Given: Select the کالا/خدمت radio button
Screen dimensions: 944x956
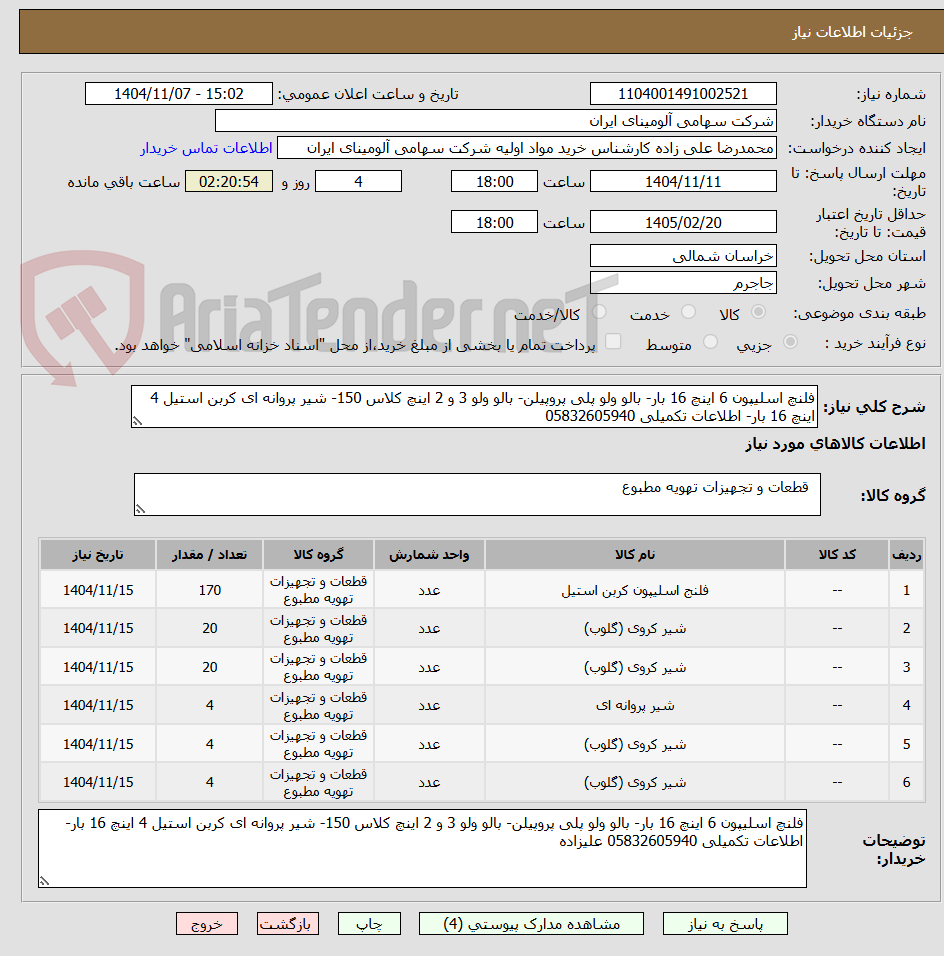Looking at the screenshot, I should point(599,312).
